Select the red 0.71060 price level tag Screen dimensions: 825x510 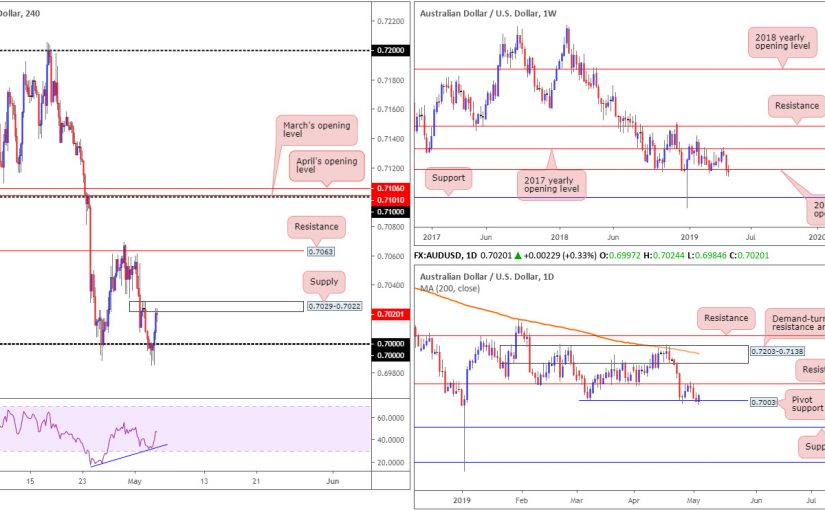click(389, 188)
